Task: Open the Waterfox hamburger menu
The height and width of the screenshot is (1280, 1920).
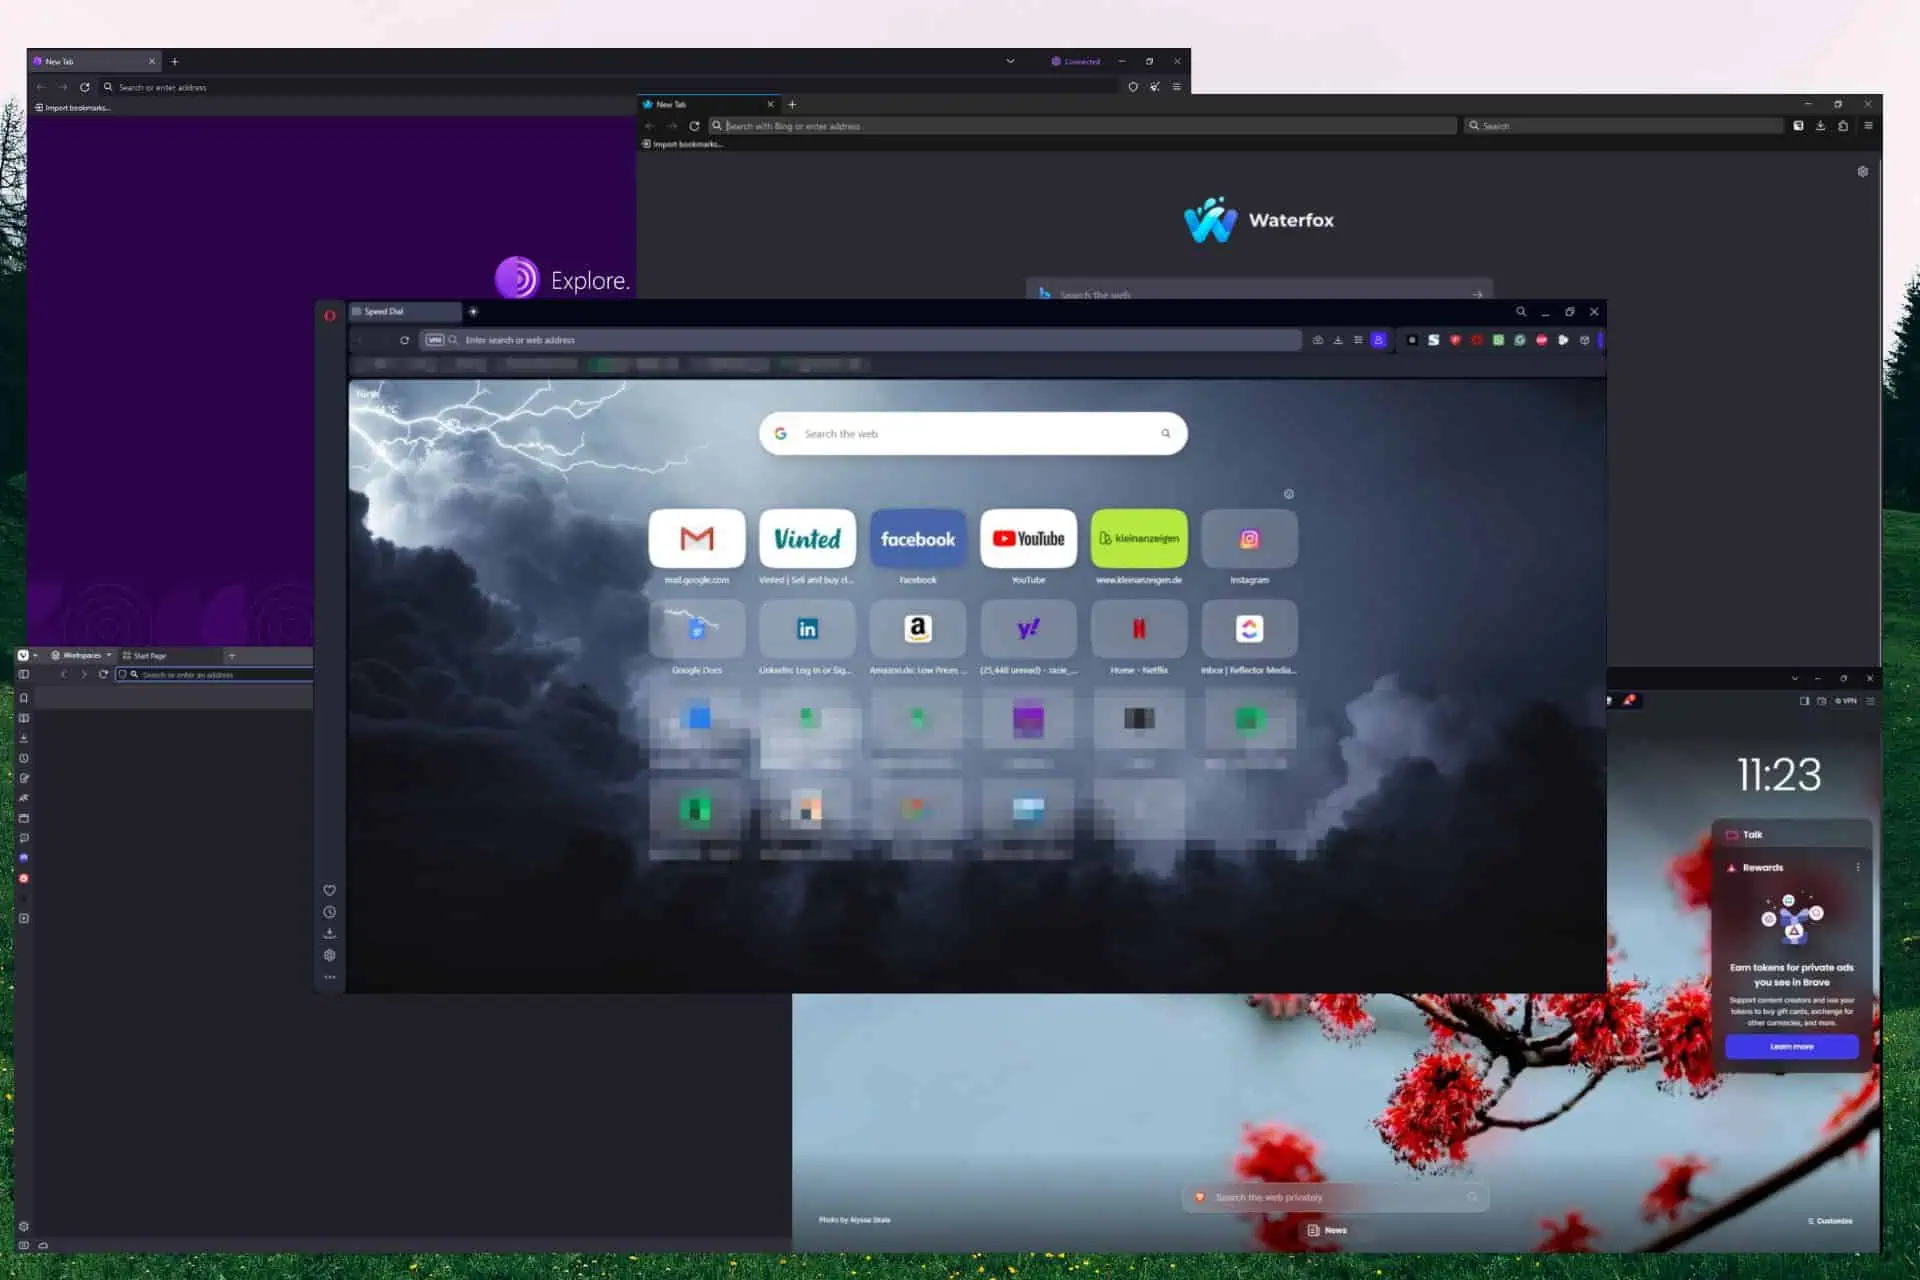Action: pyautogui.click(x=1868, y=126)
